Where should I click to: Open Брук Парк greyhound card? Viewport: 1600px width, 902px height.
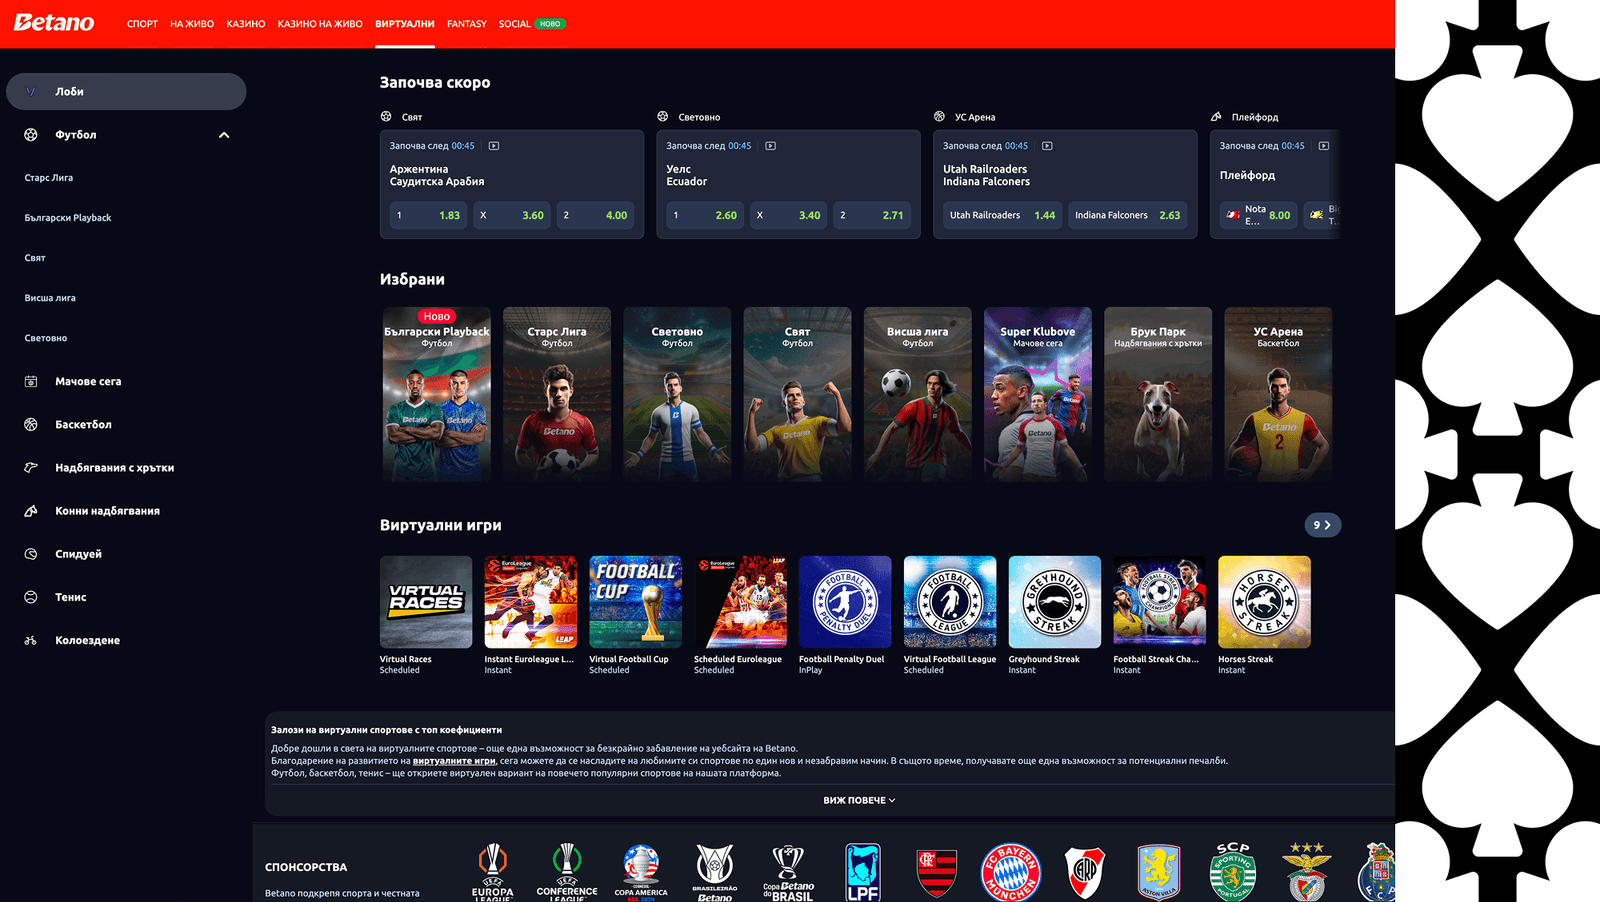click(1158, 395)
